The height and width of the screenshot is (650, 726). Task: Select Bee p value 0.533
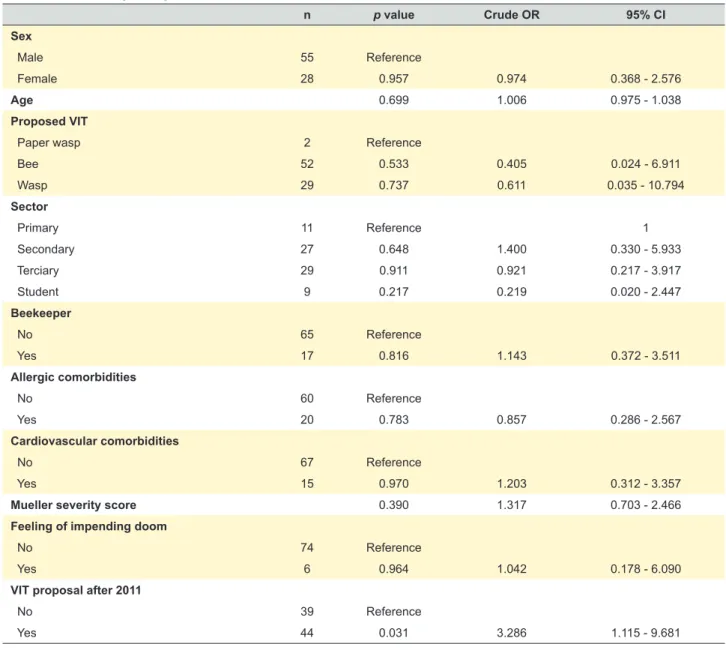[394, 164]
